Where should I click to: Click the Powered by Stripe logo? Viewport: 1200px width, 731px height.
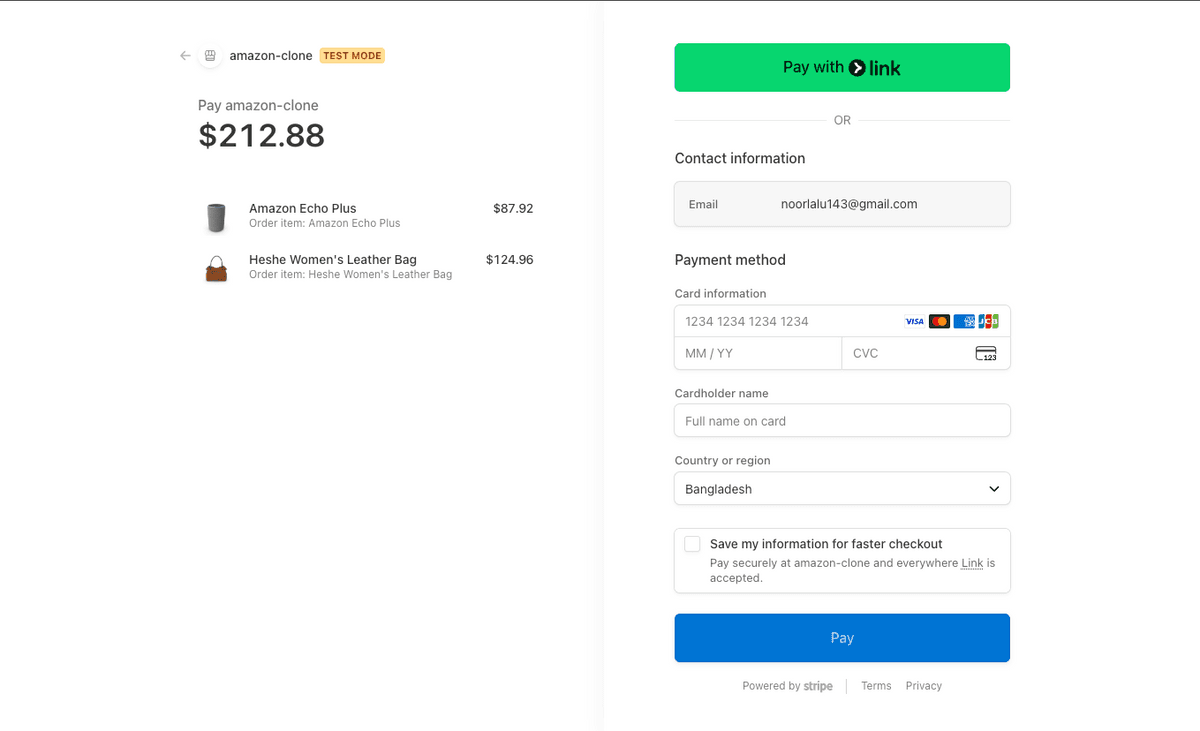[818, 687]
